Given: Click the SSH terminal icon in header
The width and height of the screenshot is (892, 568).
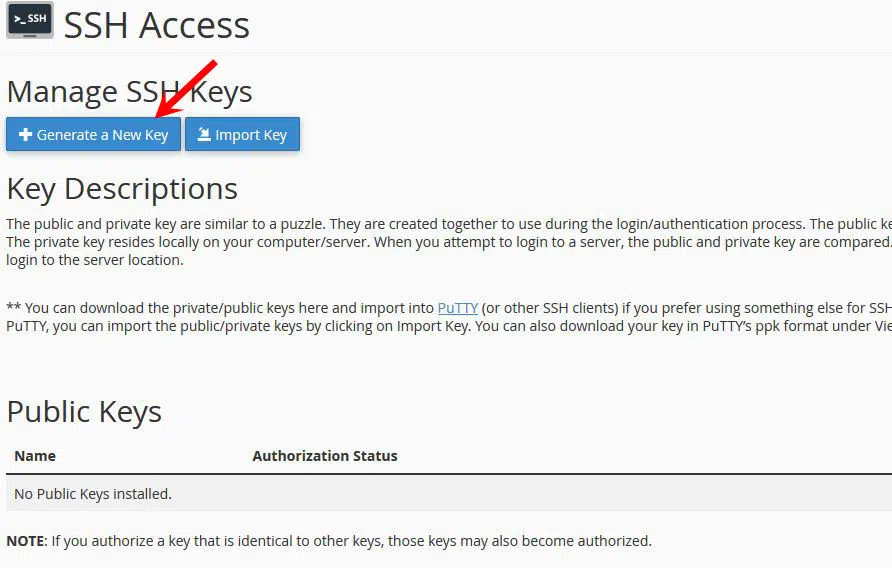Looking at the screenshot, I should 30,23.
